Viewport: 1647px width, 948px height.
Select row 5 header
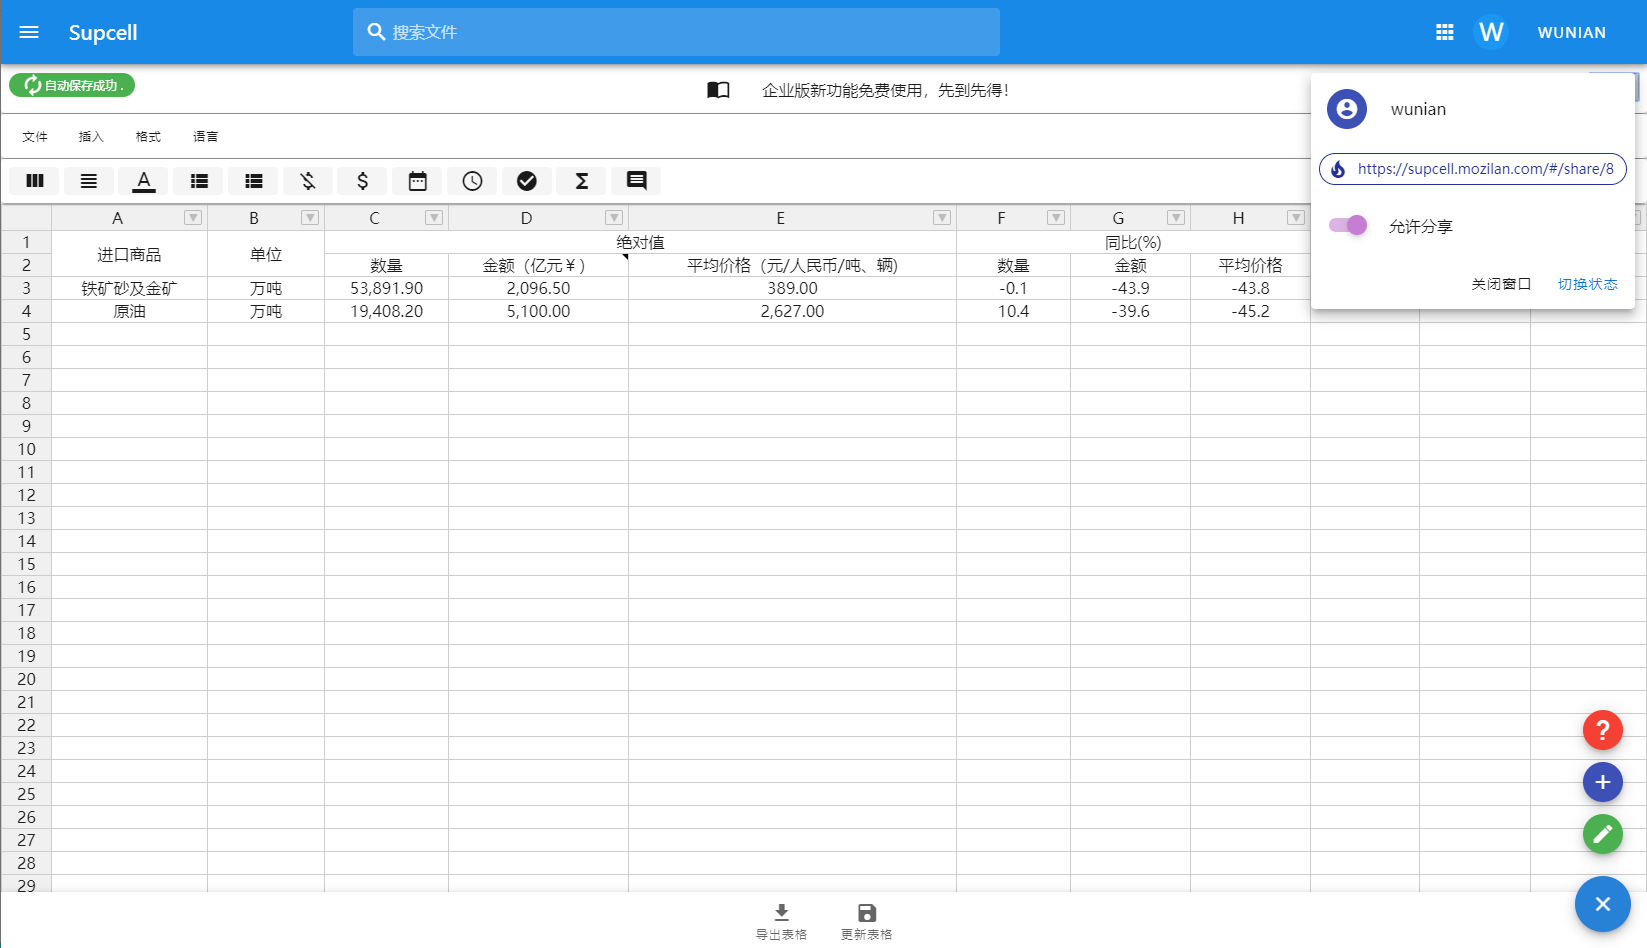pos(26,334)
